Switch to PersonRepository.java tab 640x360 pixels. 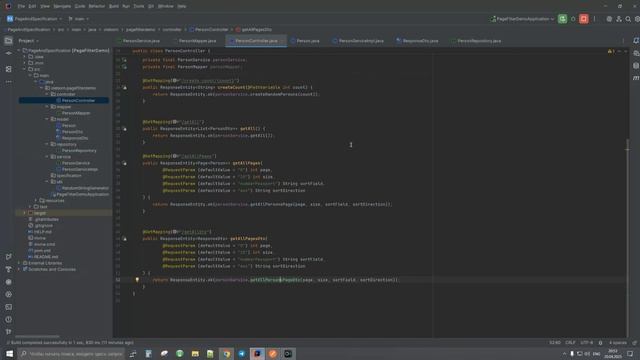click(476, 41)
